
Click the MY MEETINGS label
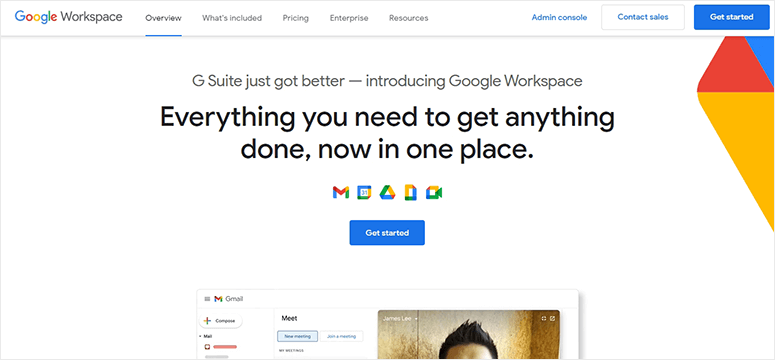click(291, 351)
